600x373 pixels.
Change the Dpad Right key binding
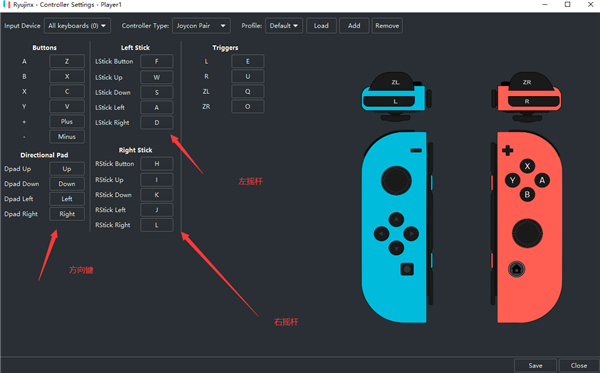click(67, 214)
